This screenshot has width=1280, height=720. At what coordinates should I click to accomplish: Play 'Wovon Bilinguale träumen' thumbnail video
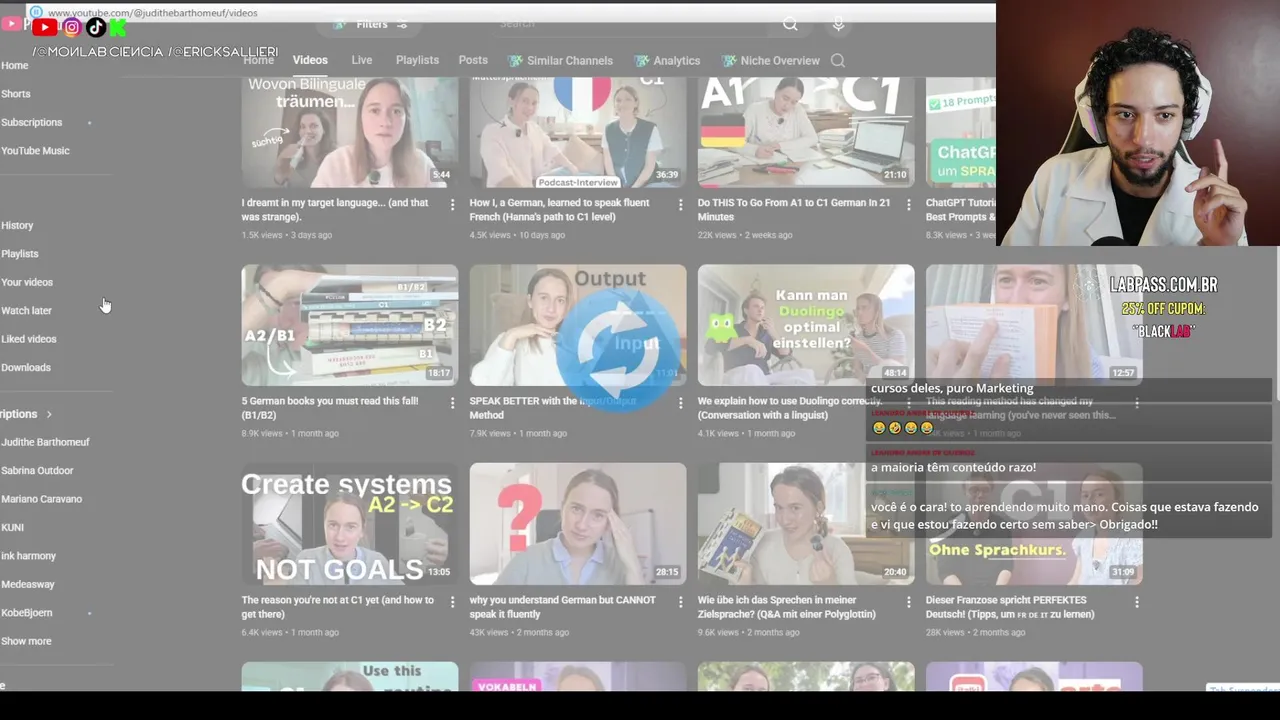pyautogui.click(x=350, y=132)
